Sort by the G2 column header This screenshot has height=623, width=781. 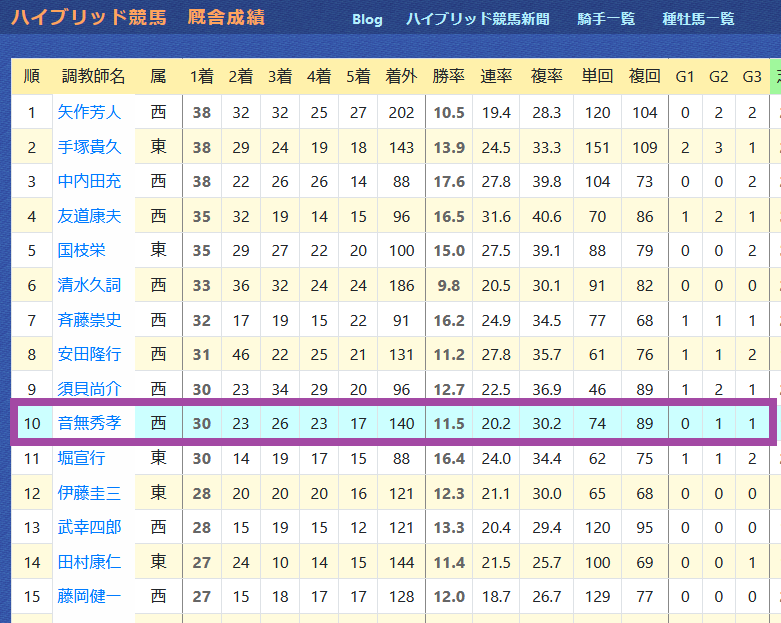tap(718, 77)
